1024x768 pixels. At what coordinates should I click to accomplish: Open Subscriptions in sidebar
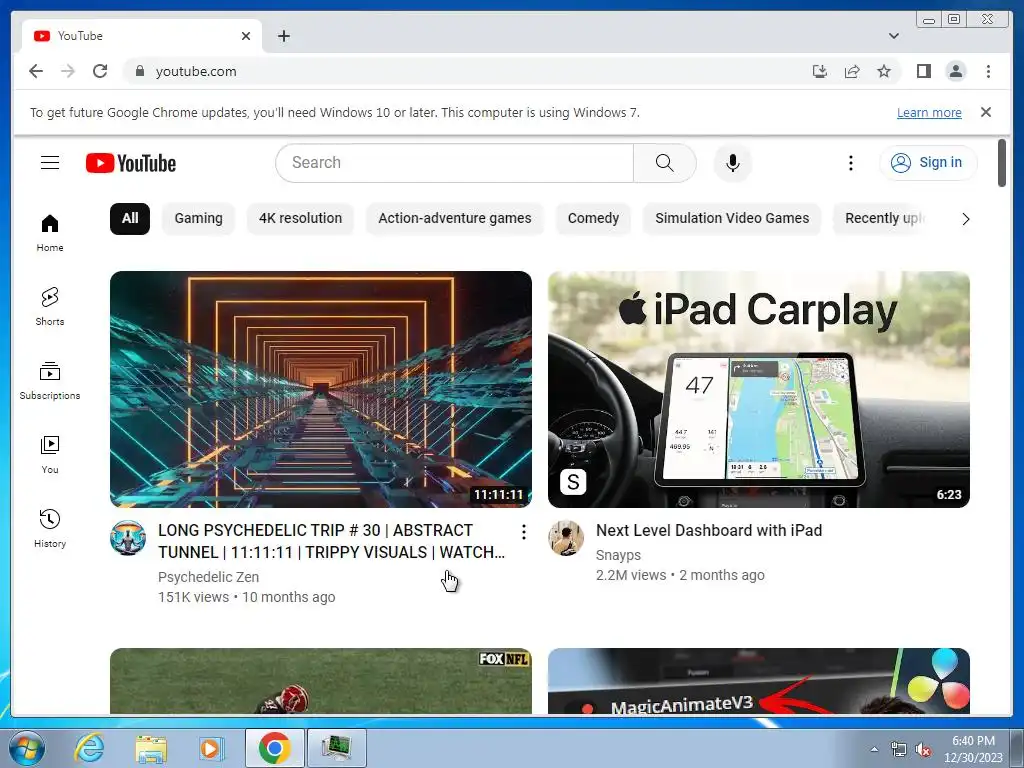(50, 381)
